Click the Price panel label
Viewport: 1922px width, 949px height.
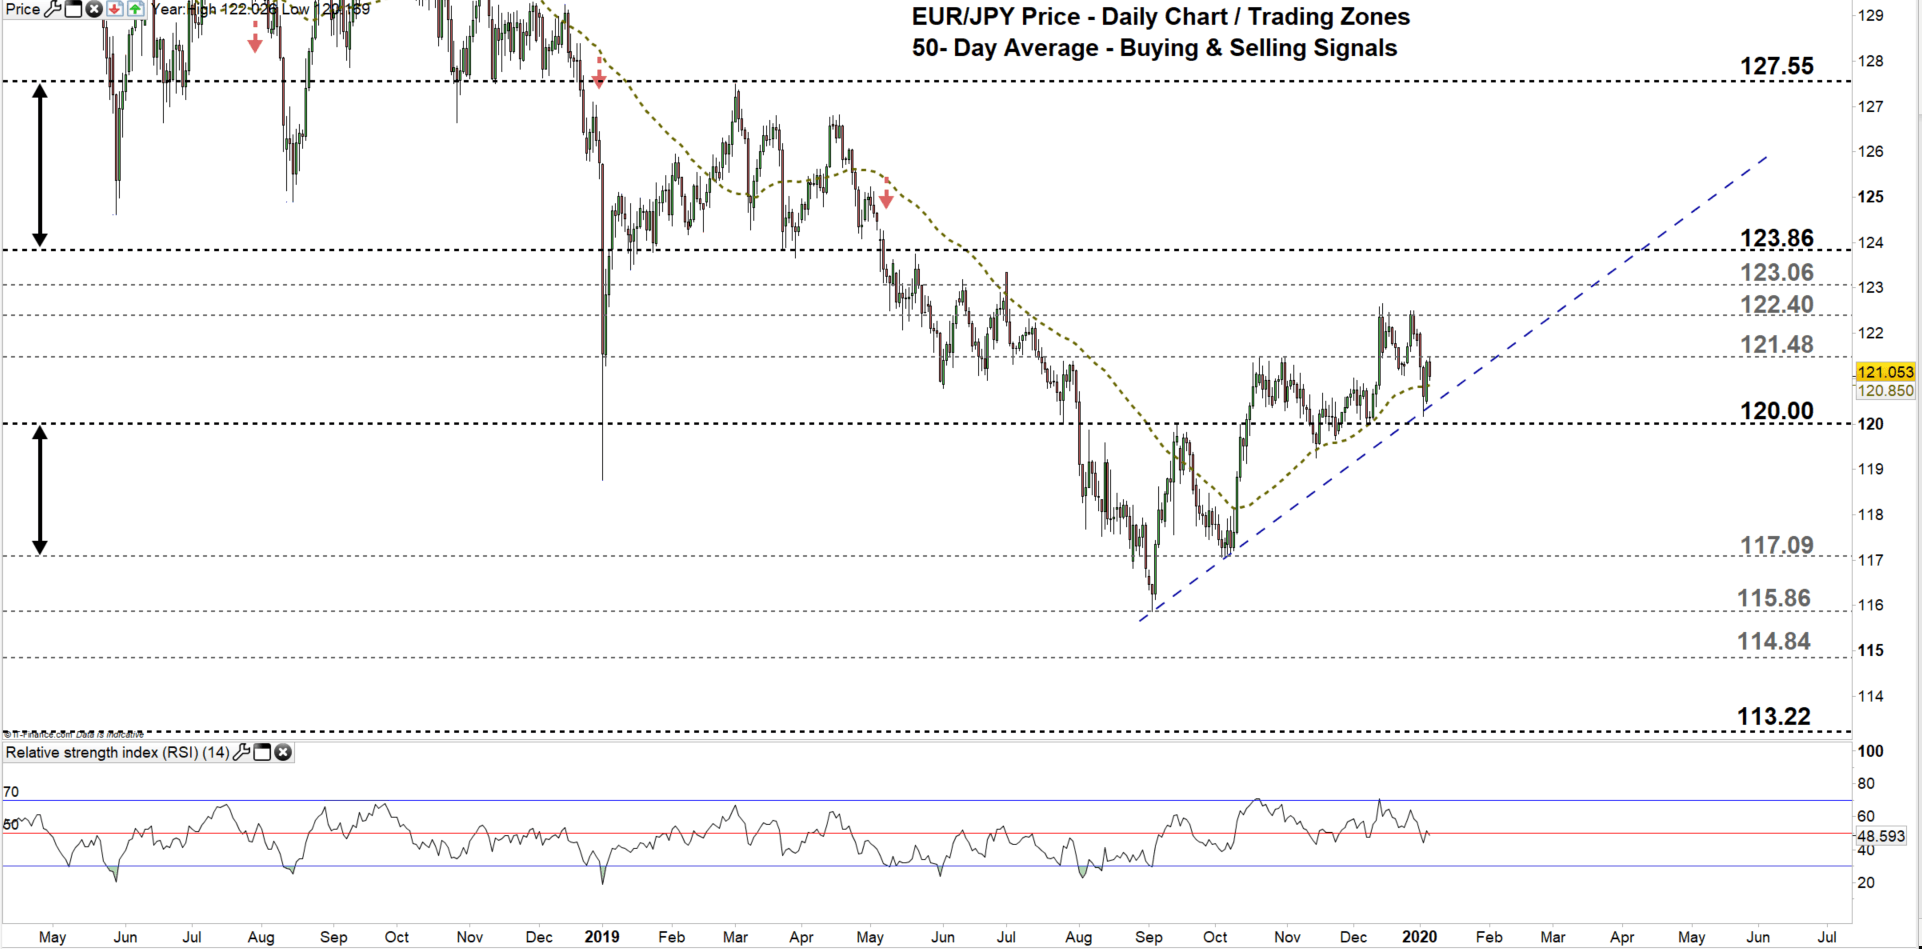23,9
